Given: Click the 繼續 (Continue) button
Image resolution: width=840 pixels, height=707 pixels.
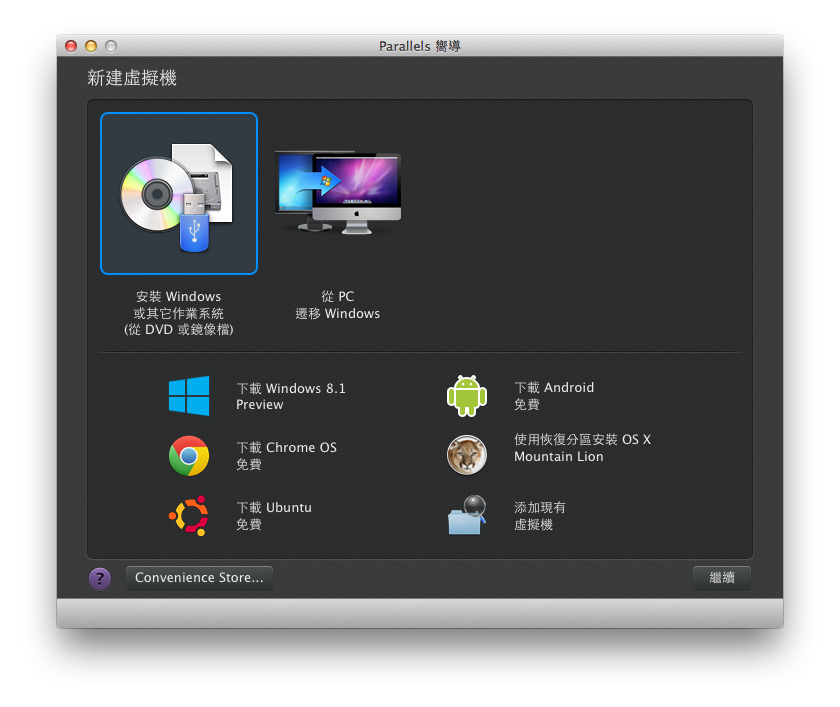Looking at the screenshot, I should pos(722,578).
